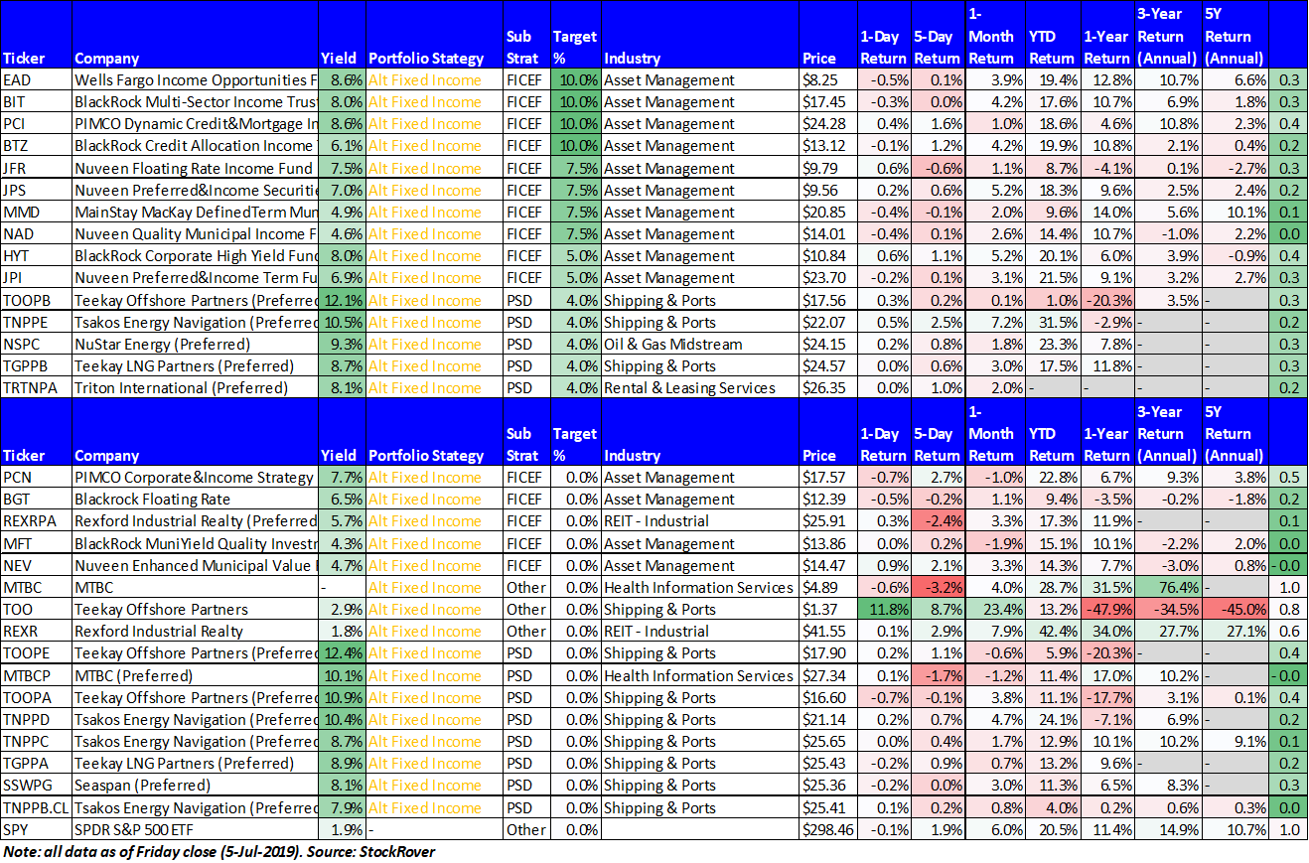Select ticker NAD
Viewport: 1309px width, 863px height.
point(36,234)
